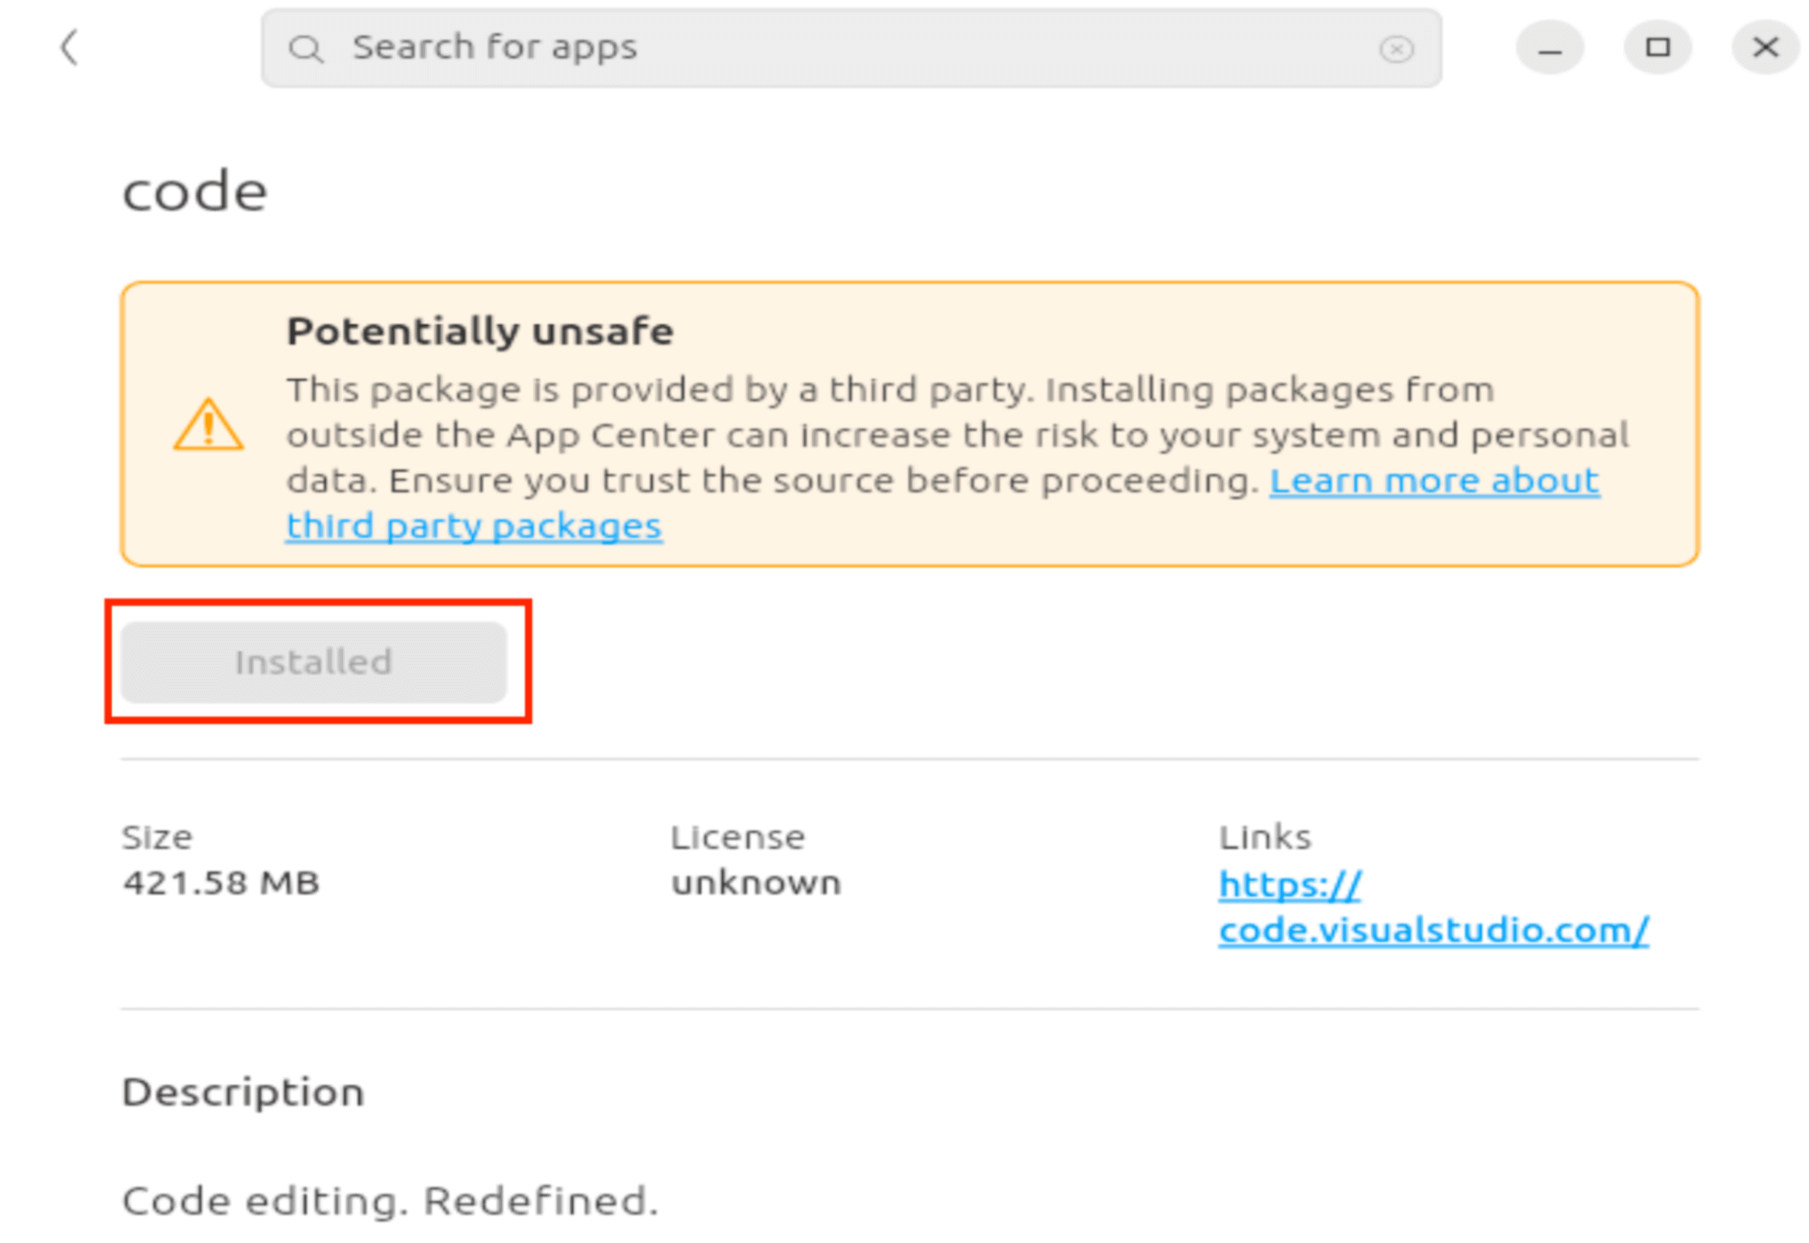Click the 421.58 MB size value
The height and width of the screenshot is (1243, 1809).
(x=221, y=883)
